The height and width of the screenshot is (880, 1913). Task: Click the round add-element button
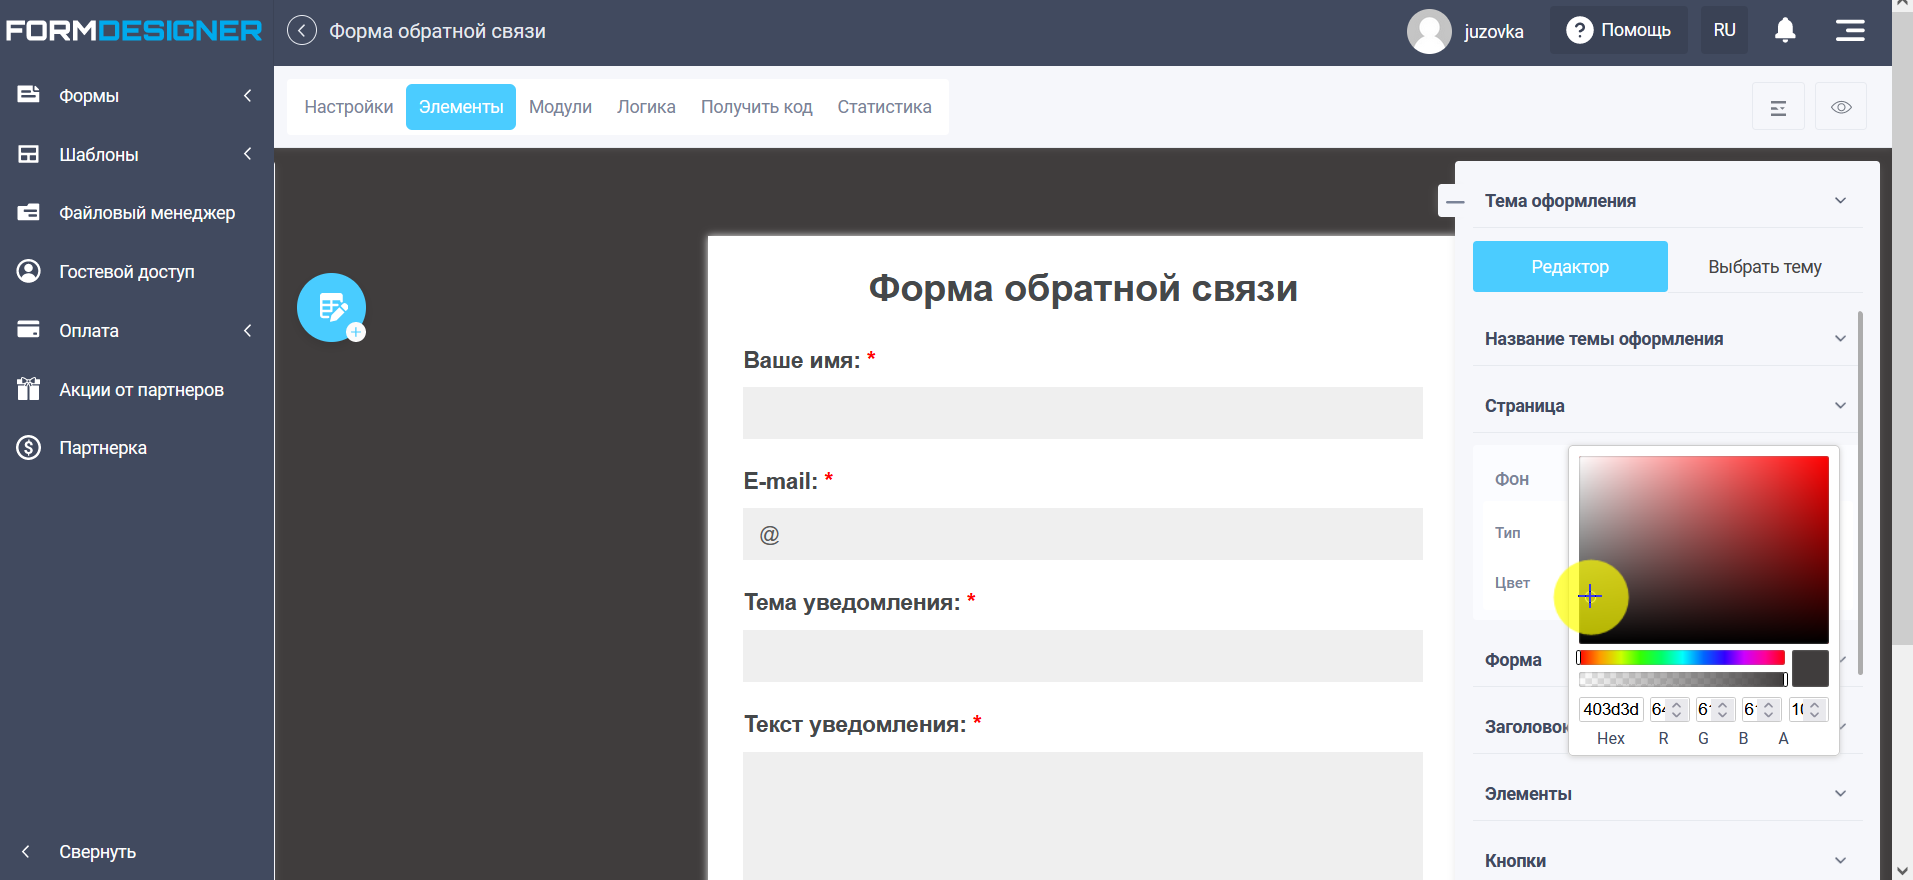tap(331, 307)
